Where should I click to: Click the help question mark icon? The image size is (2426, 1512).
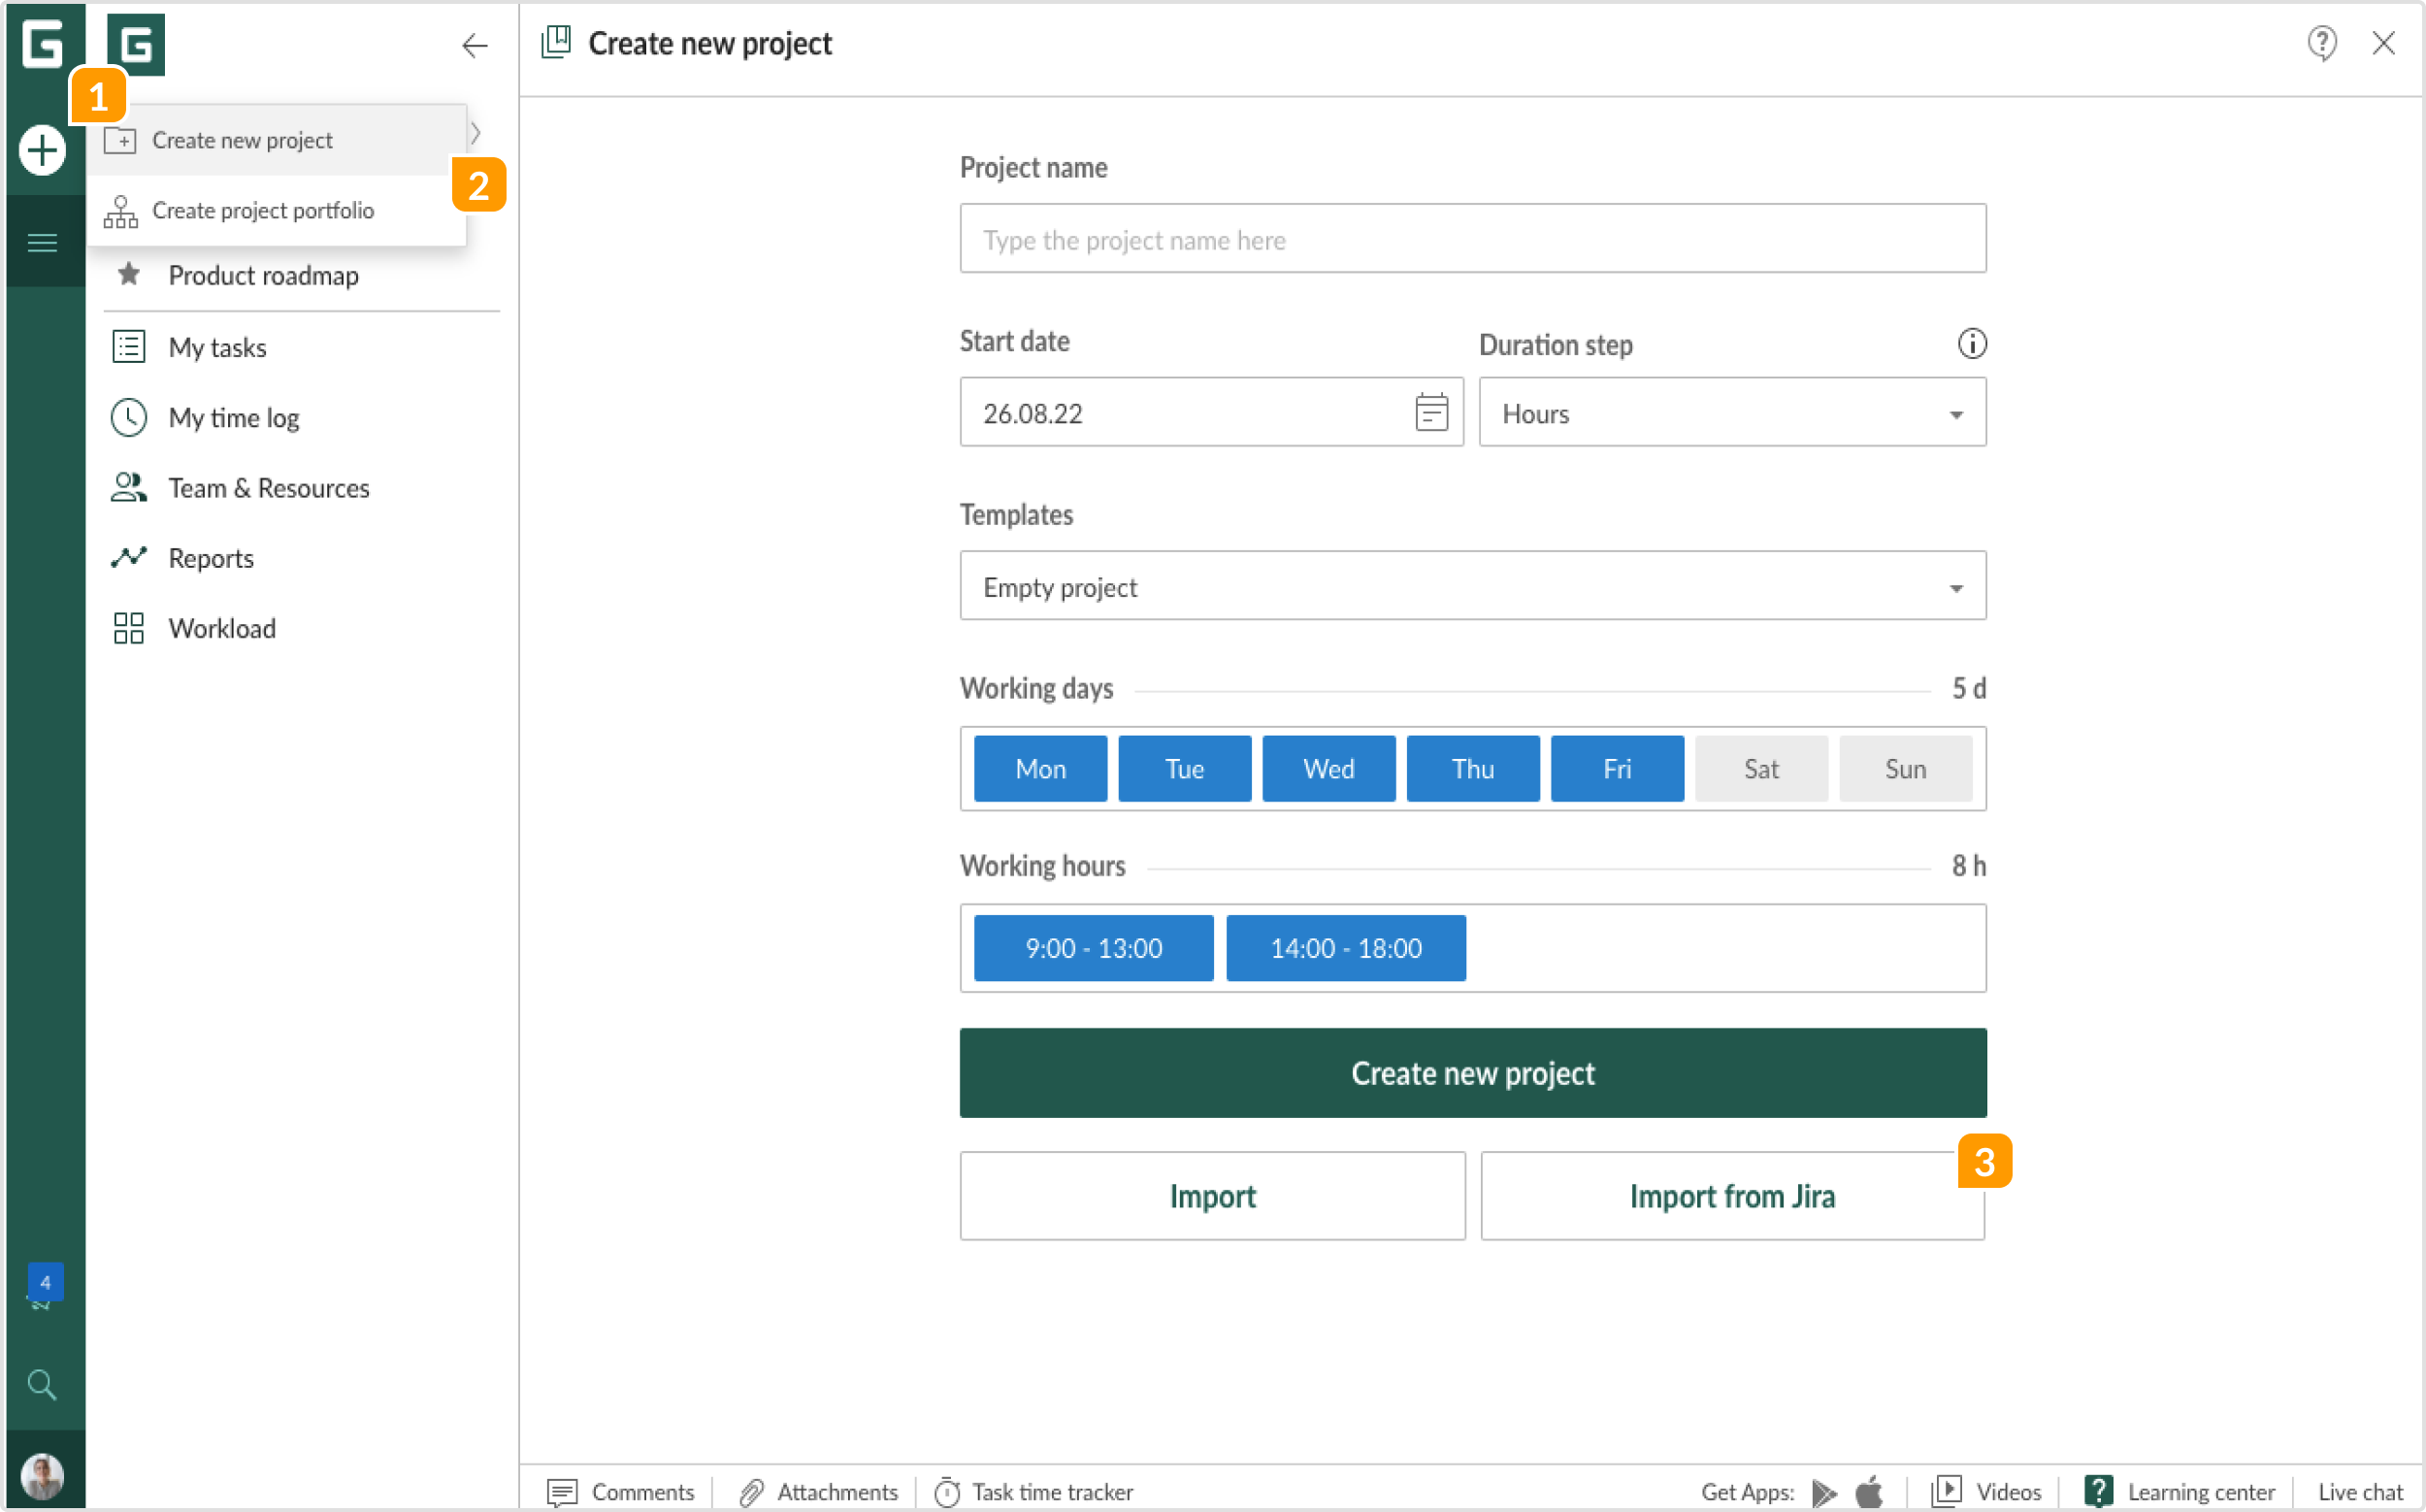2322,43
